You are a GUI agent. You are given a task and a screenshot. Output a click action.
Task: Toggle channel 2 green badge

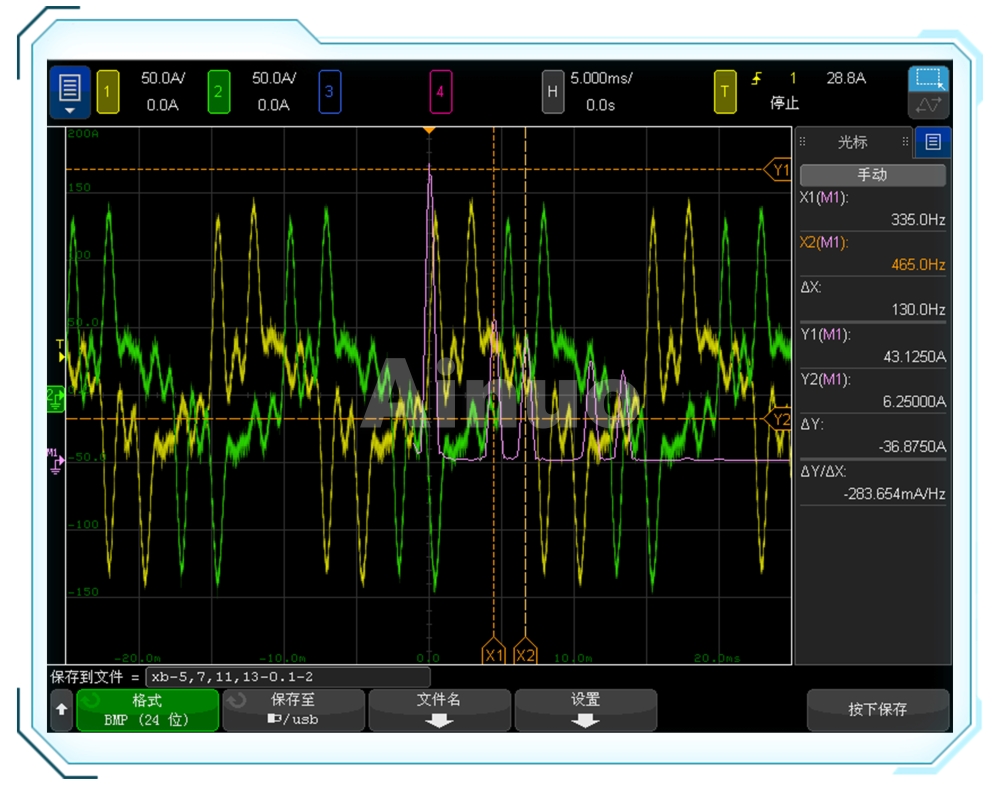point(219,92)
